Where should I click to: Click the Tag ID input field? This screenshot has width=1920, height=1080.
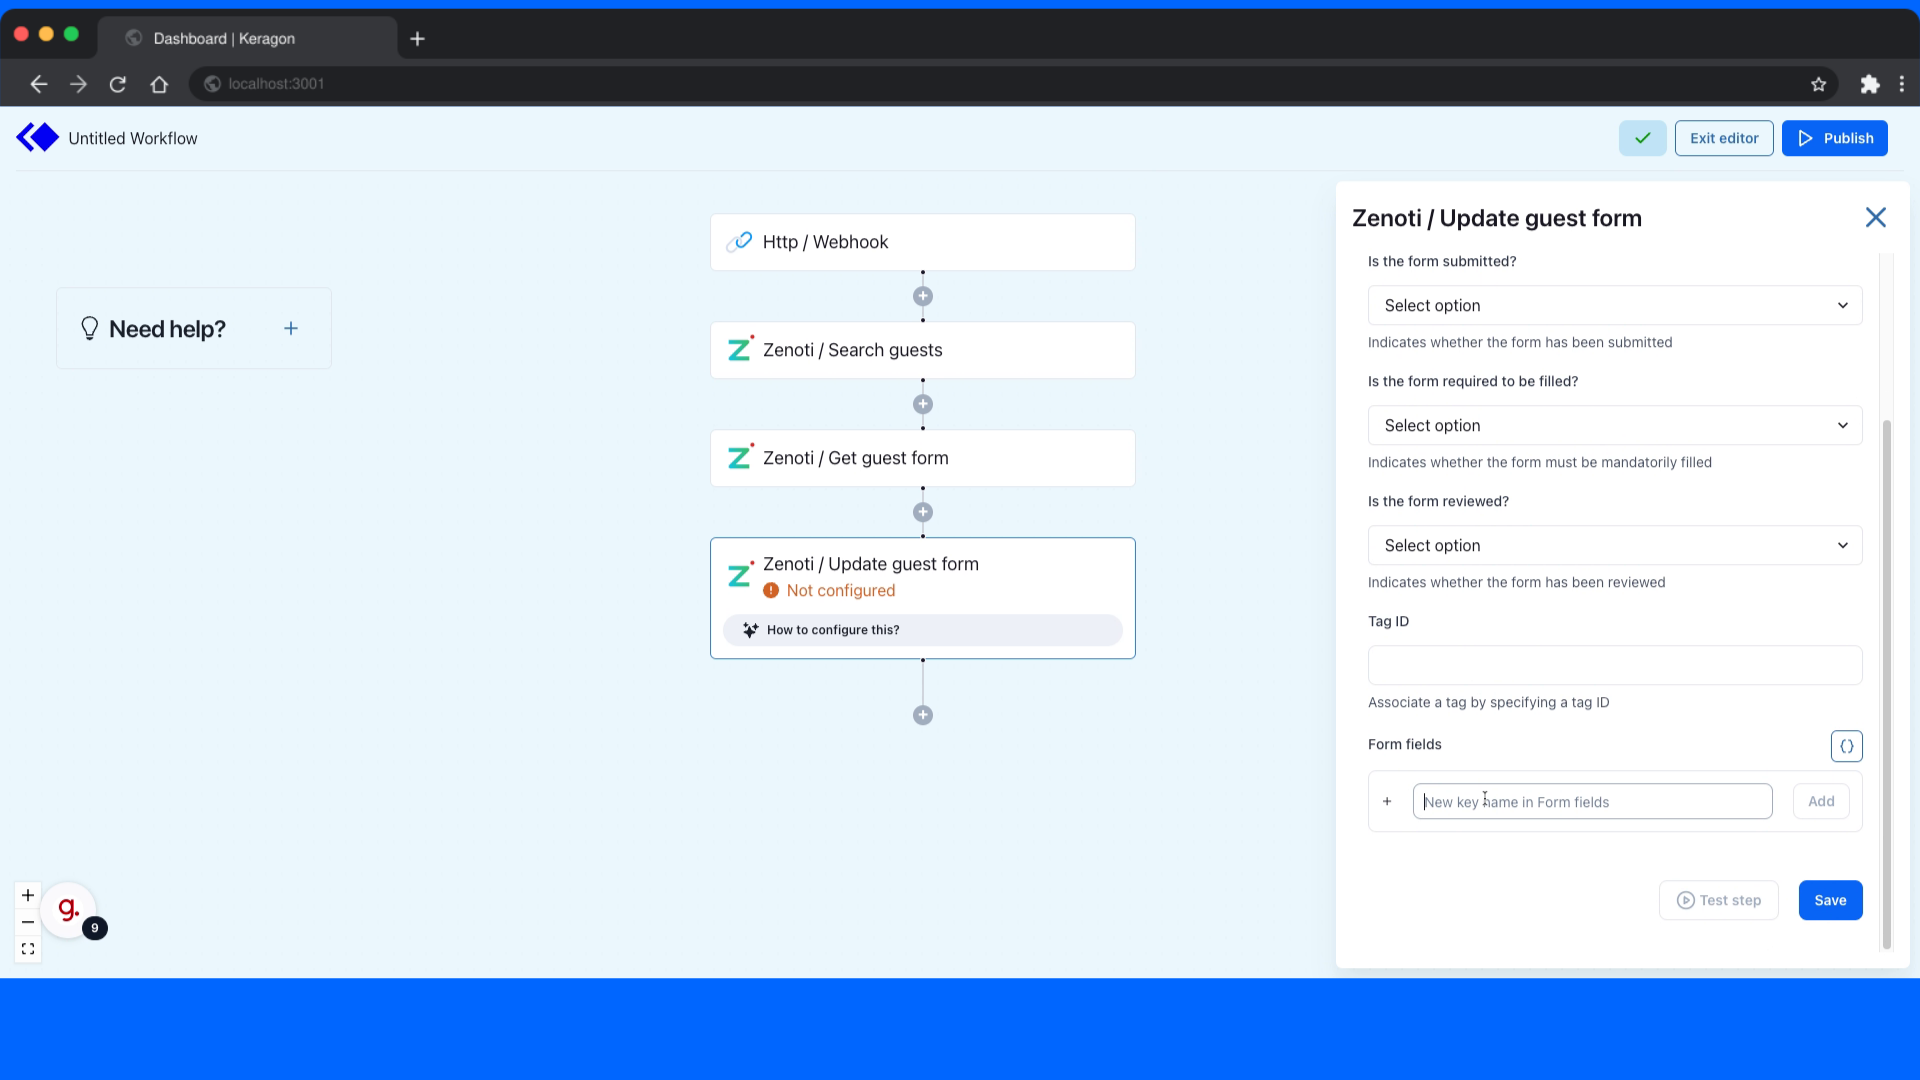pyautogui.click(x=1614, y=665)
